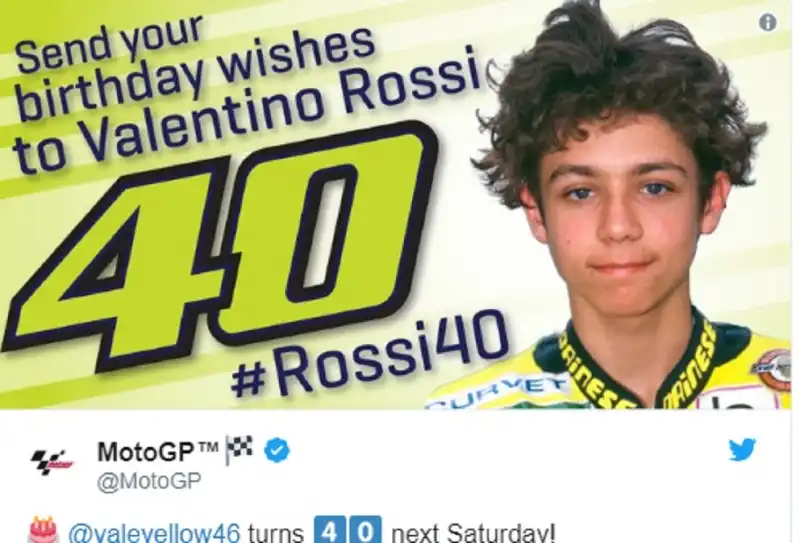Open the @valeyellow46 mention link

coord(154,533)
